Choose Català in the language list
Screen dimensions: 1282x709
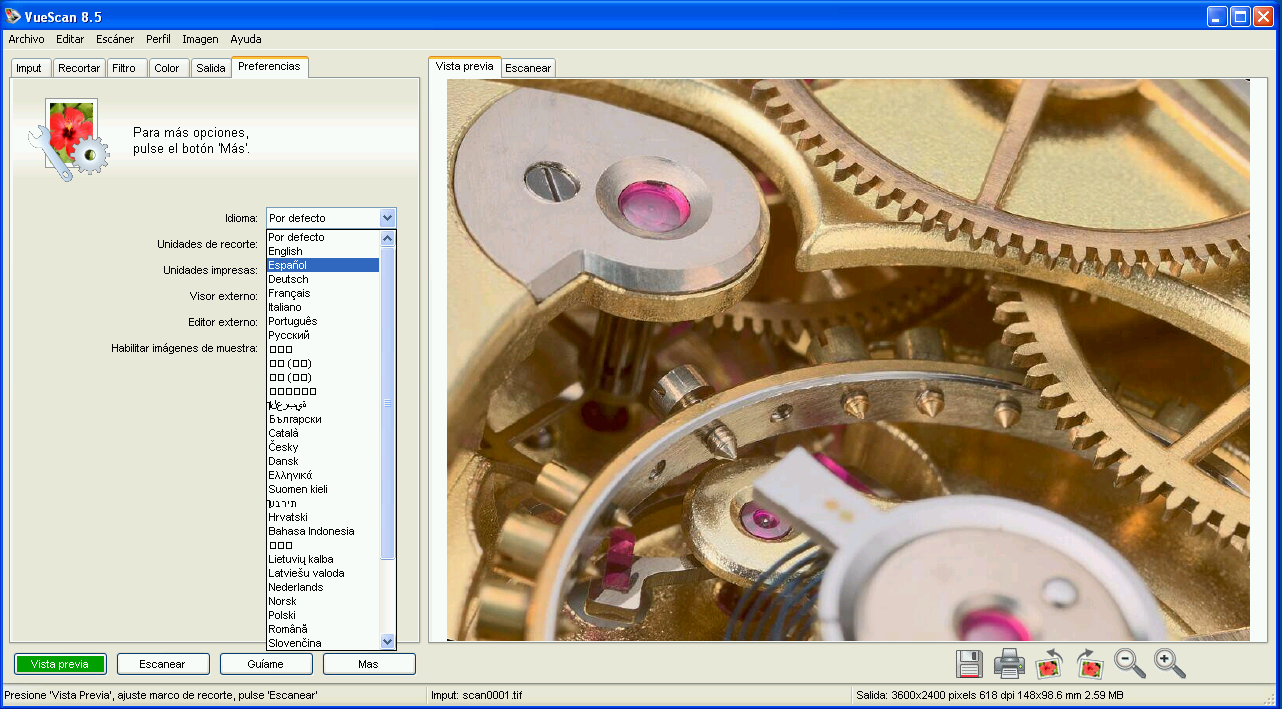coord(323,433)
